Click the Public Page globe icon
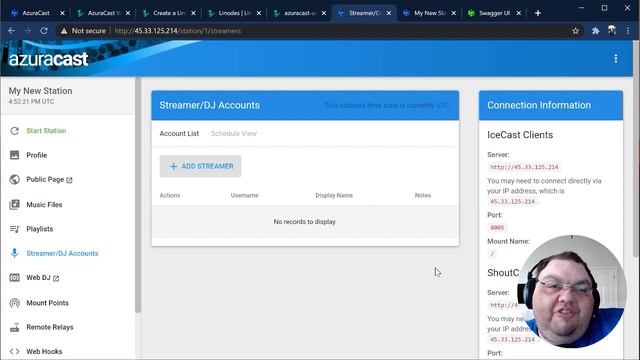 coord(14,180)
